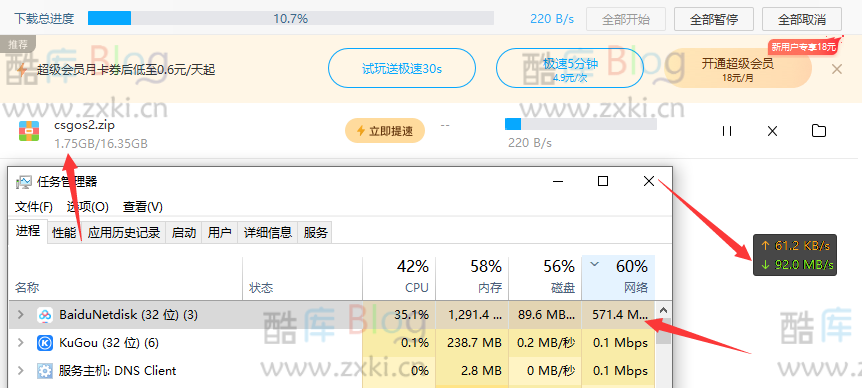This screenshot has height=388, width=862.
Task: Click the csgos2.zip file name
Action: pos(84,125)
